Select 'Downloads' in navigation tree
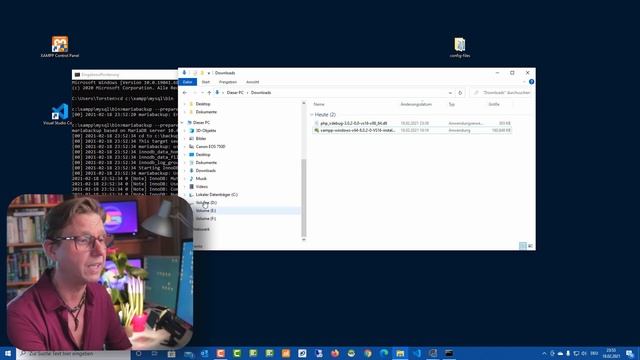This screenshot has height=360, width=640. coord(205,171)
